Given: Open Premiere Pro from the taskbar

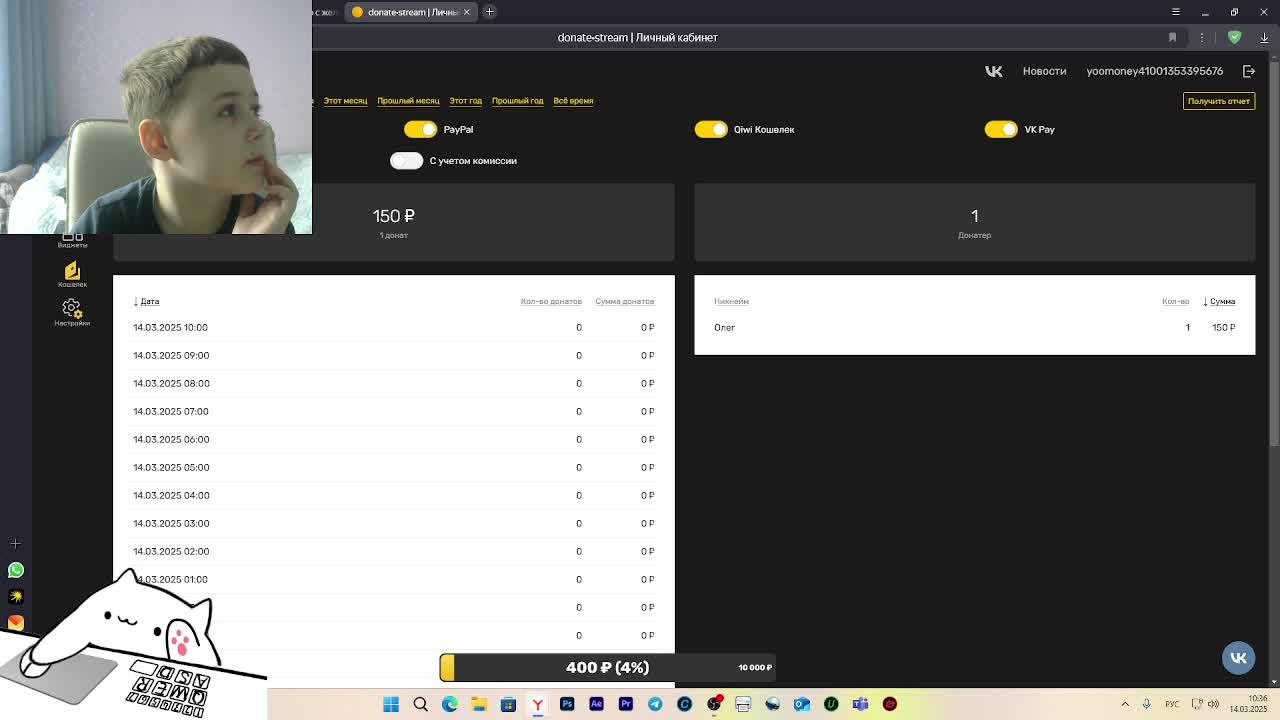Looking at the screenshot, I should click(626, 704).
